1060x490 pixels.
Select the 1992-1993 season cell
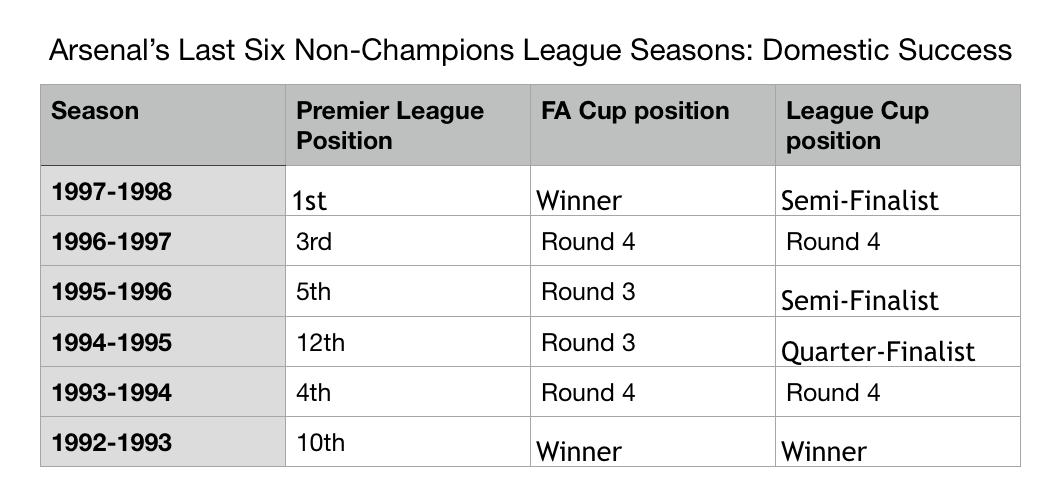point(163,441)
